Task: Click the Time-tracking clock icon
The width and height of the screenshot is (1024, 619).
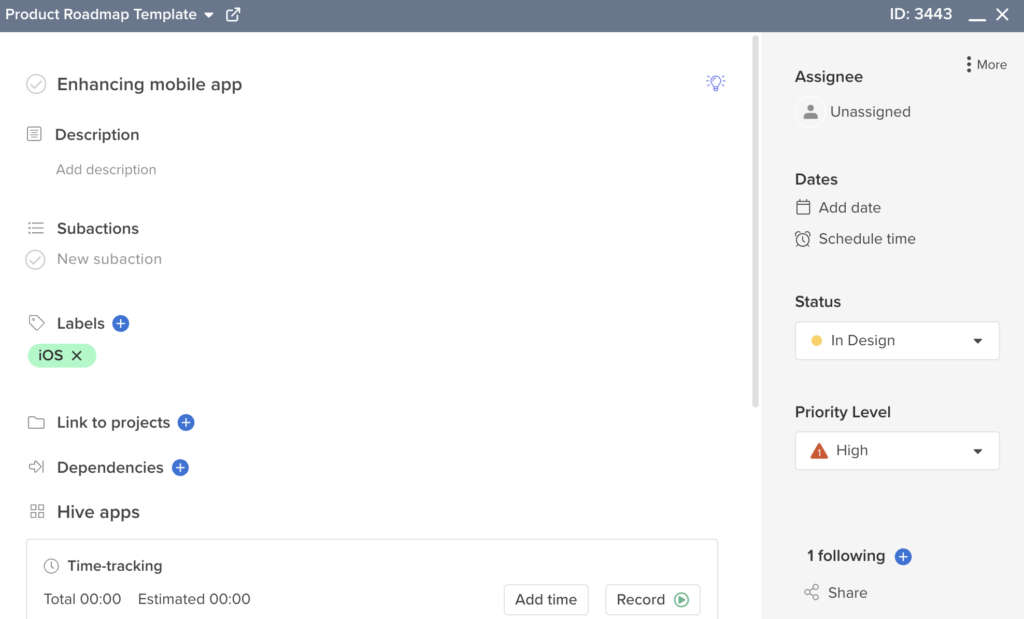Action: pyautogui.click(x=51, y=566)
